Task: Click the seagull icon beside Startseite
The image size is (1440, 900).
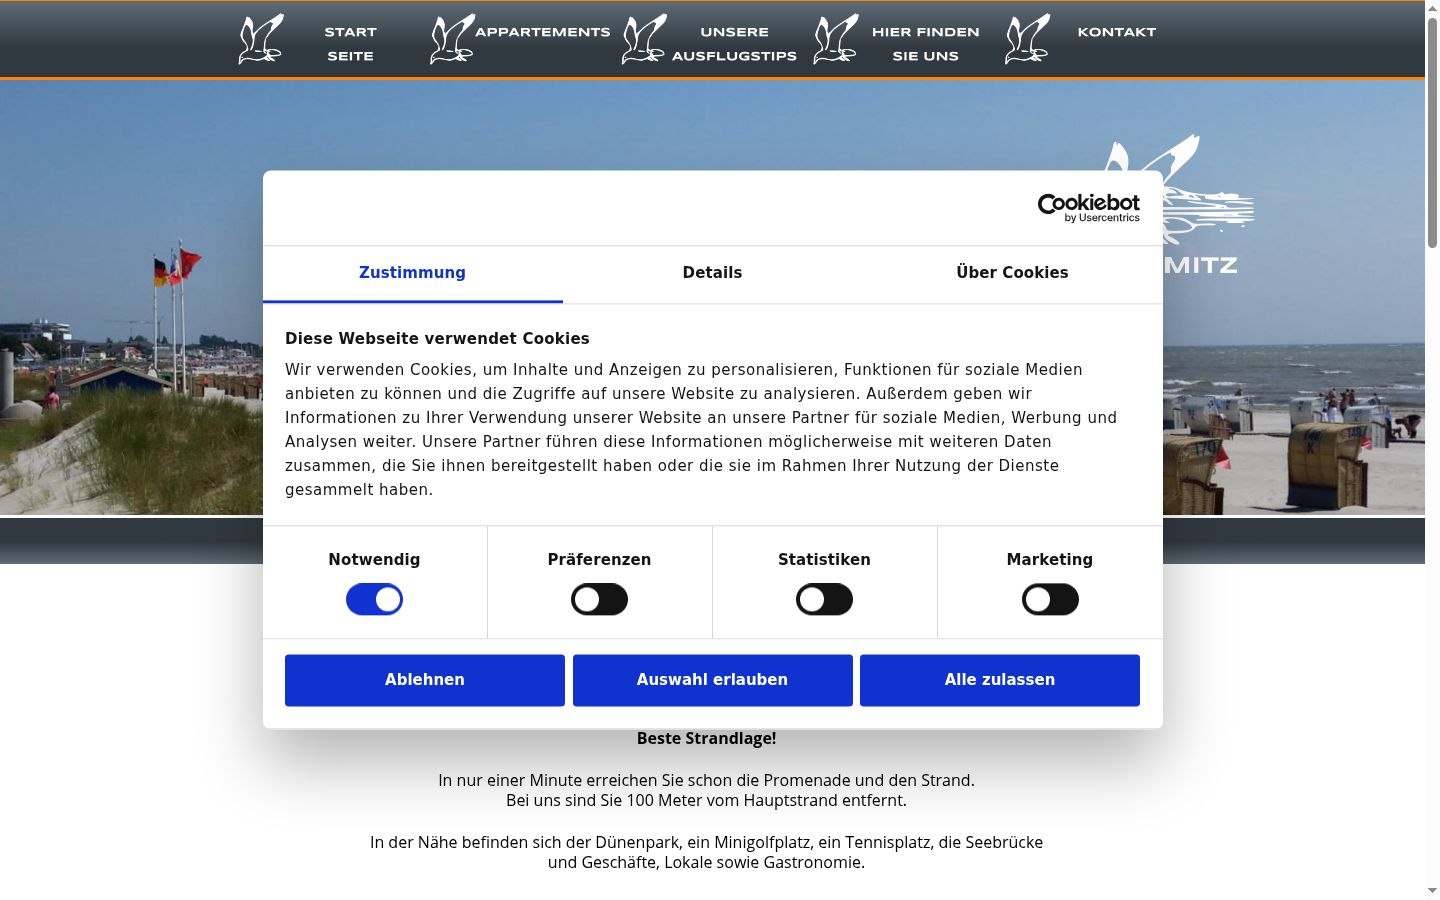Action: 261,39
